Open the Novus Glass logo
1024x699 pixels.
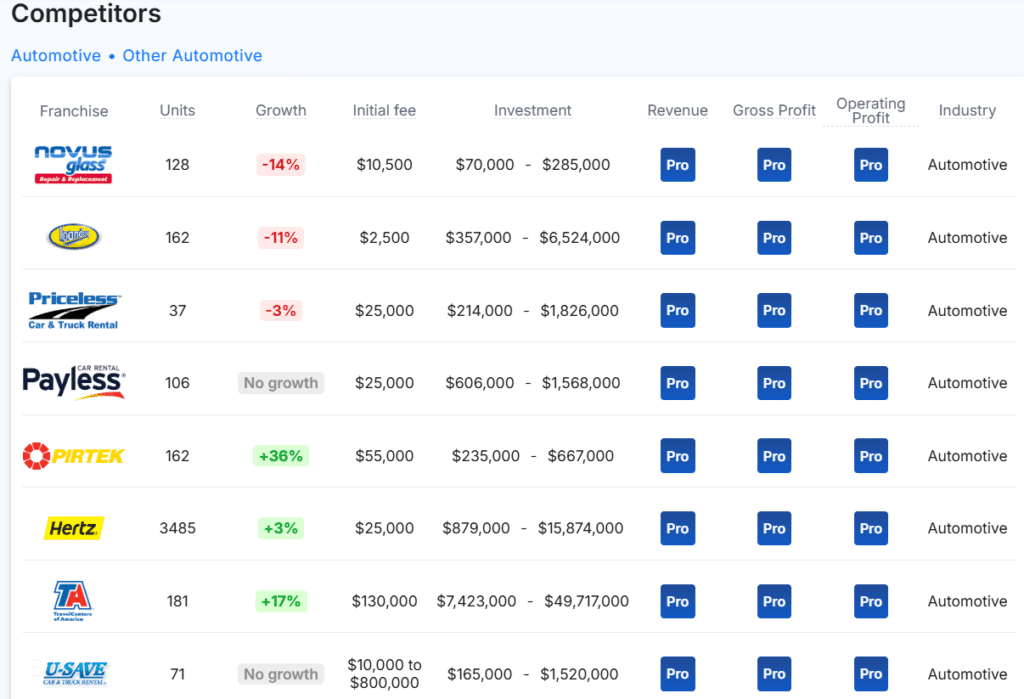(x=73, y=164)
